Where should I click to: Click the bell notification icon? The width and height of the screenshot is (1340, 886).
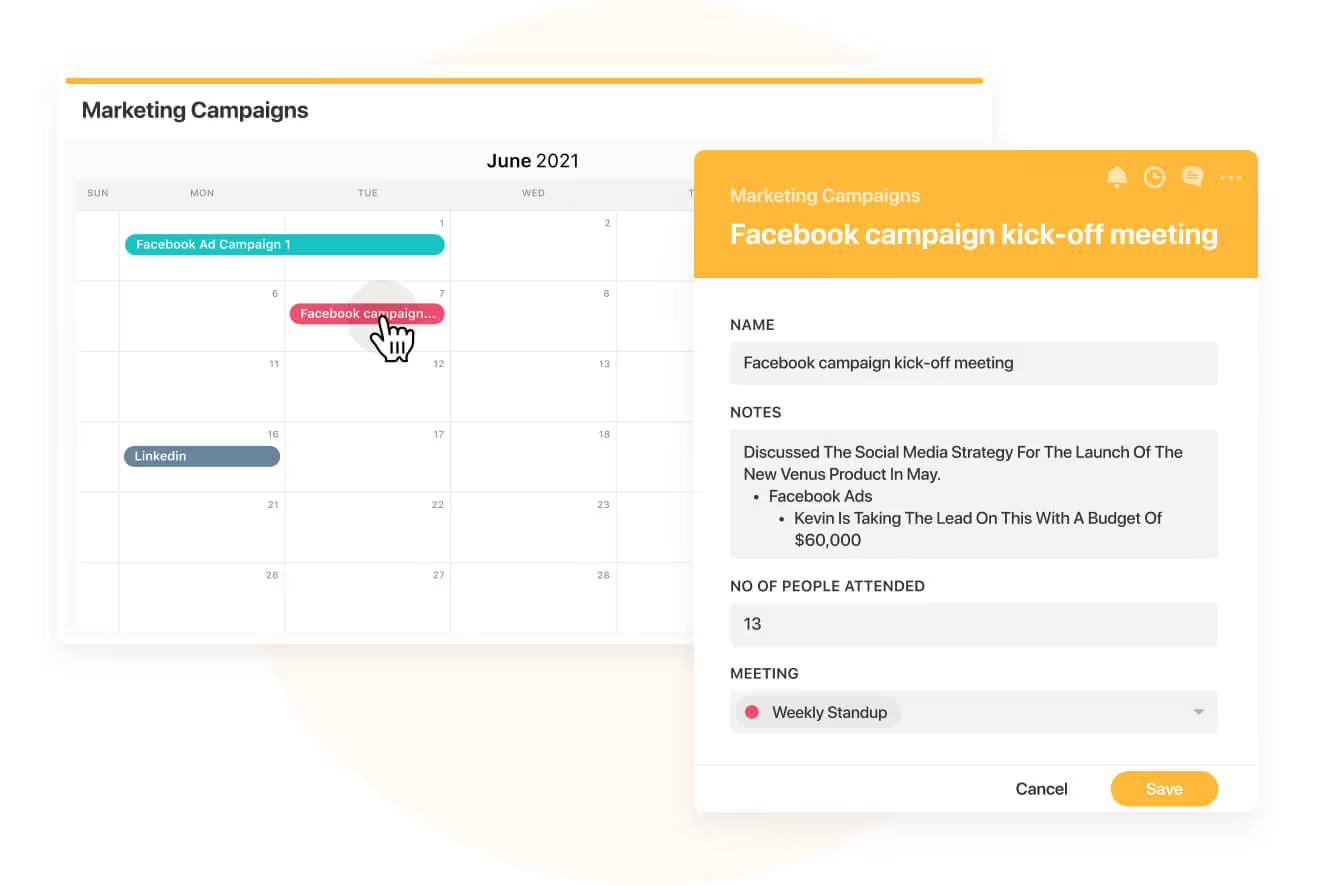(1117, 177)
